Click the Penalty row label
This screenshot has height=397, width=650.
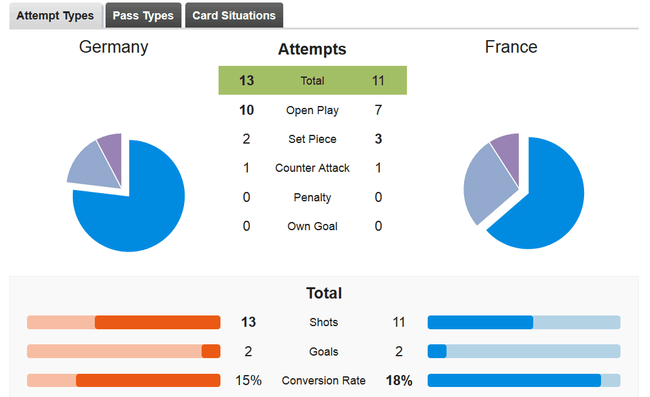point(313,197)
